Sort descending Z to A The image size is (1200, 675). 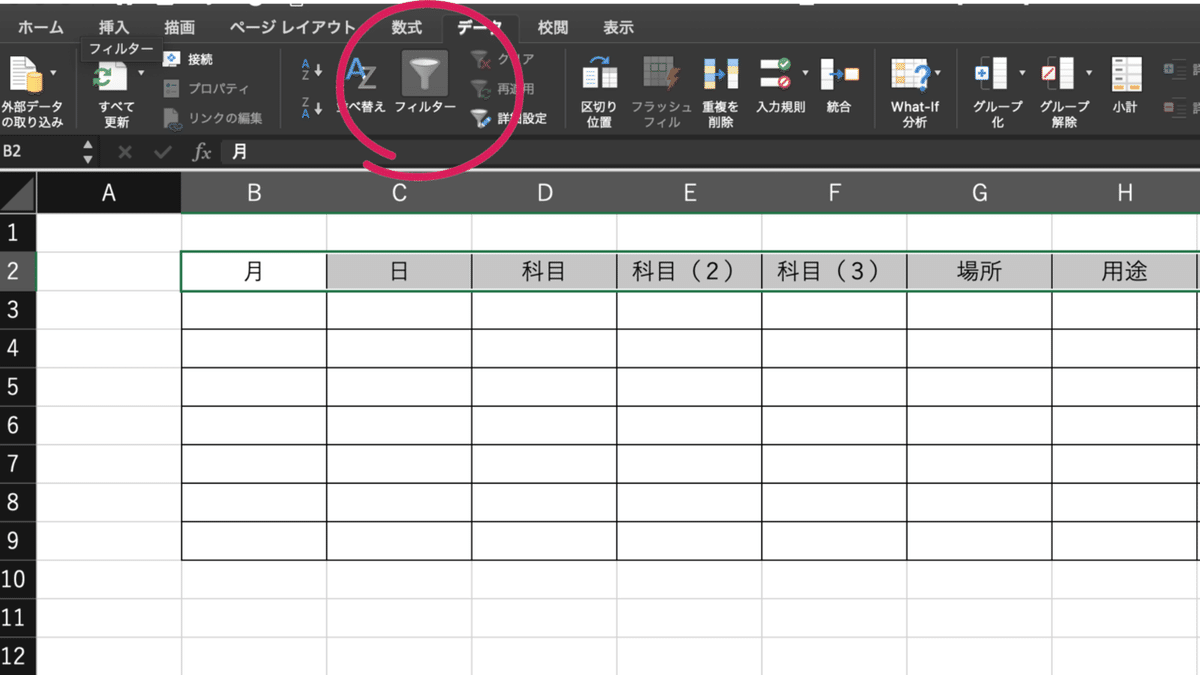click(x=312, y=106)
